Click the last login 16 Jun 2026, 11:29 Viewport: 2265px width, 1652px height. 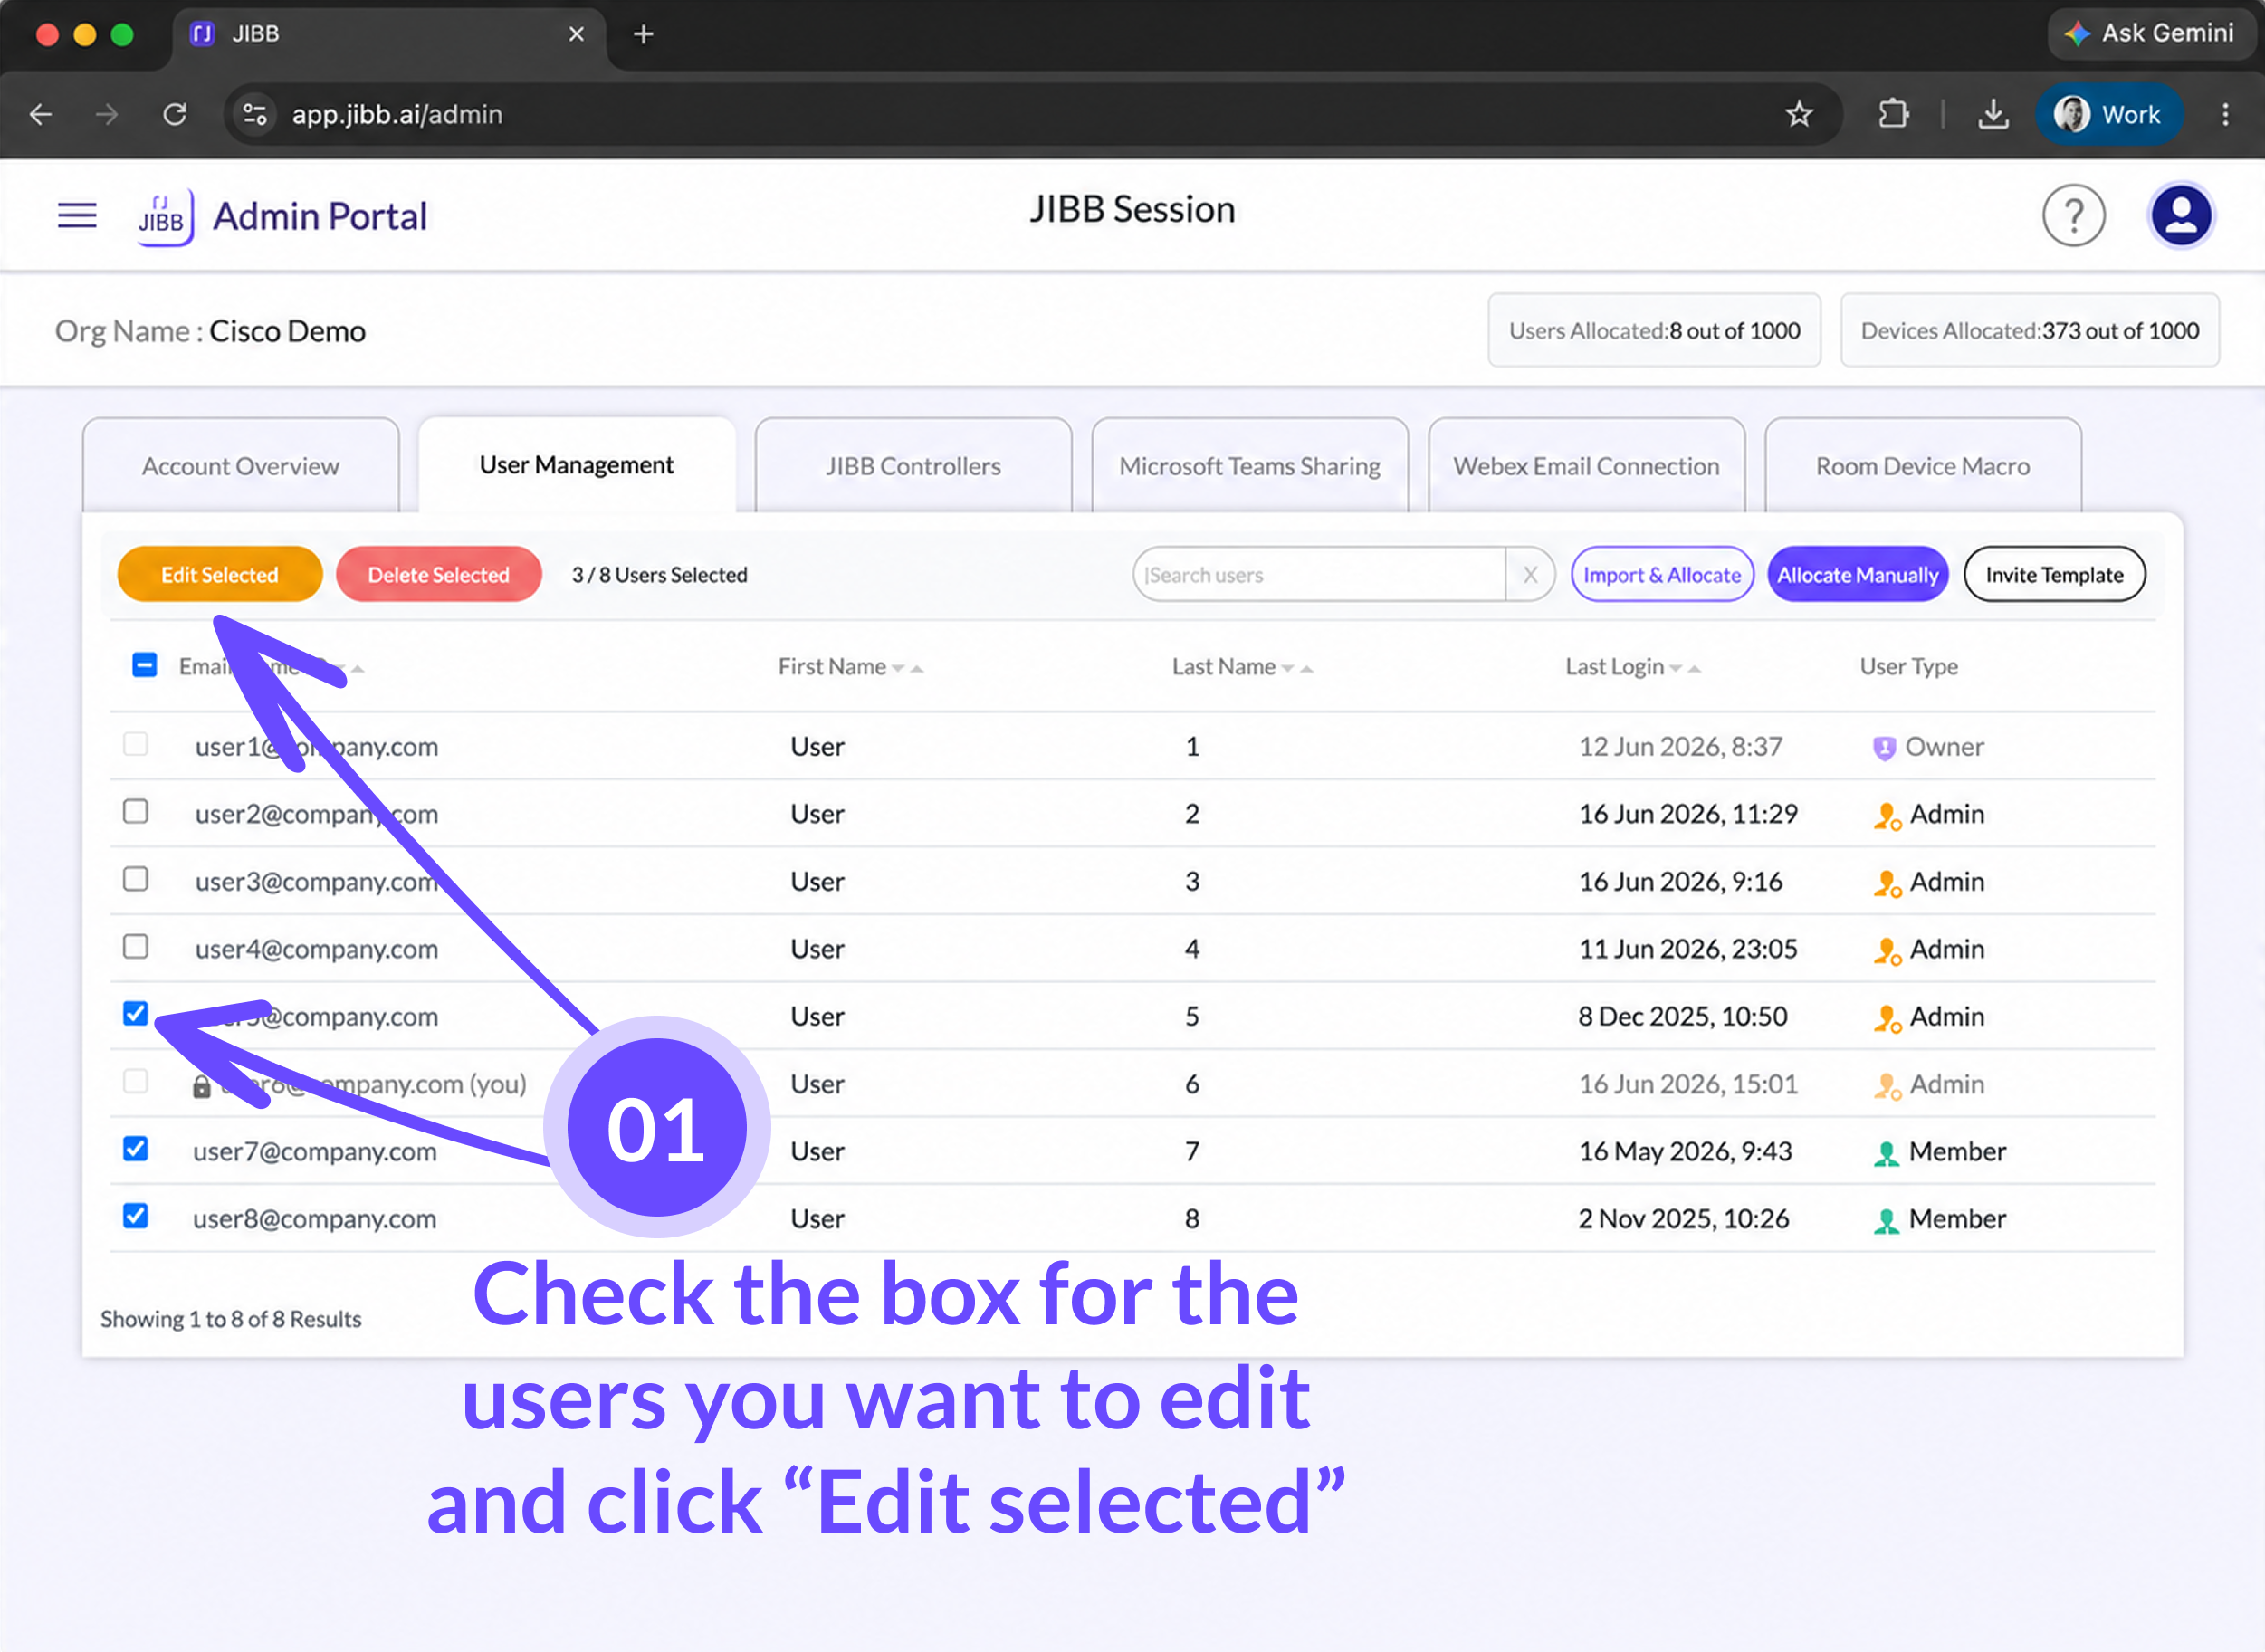pos(1688,814)
